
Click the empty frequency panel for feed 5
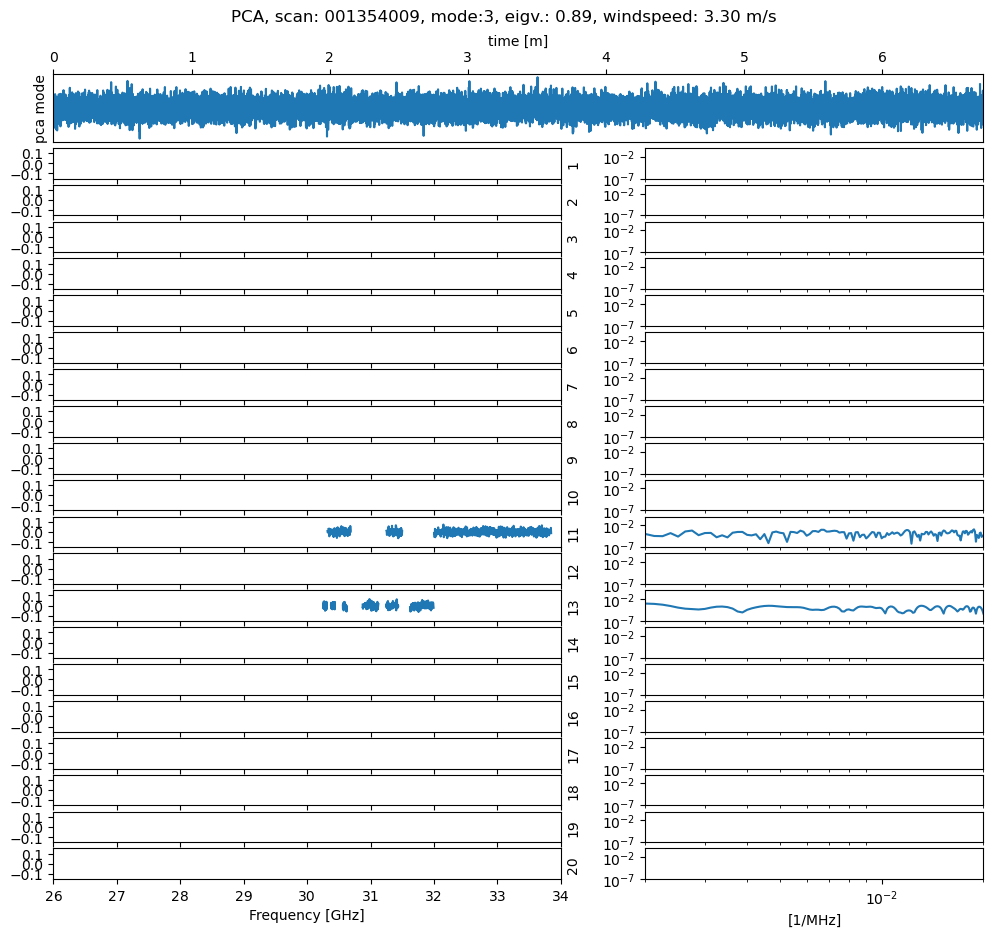click(x=307, y=311)
